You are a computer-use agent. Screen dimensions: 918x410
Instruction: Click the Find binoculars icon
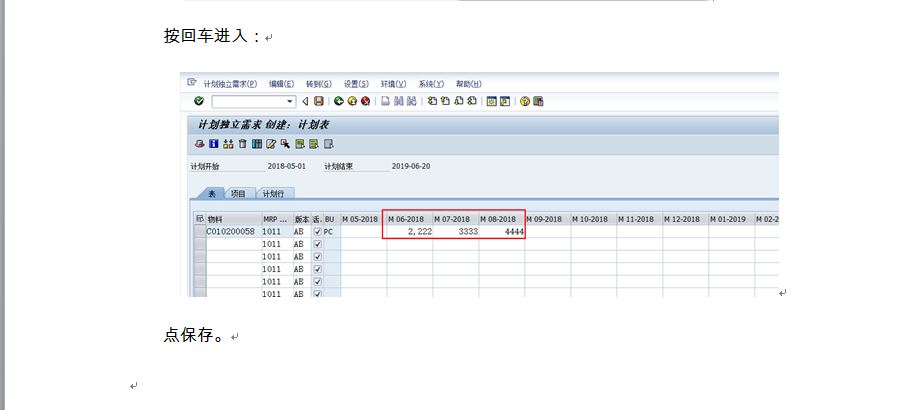pyautogui.click(x=399, y=101)
